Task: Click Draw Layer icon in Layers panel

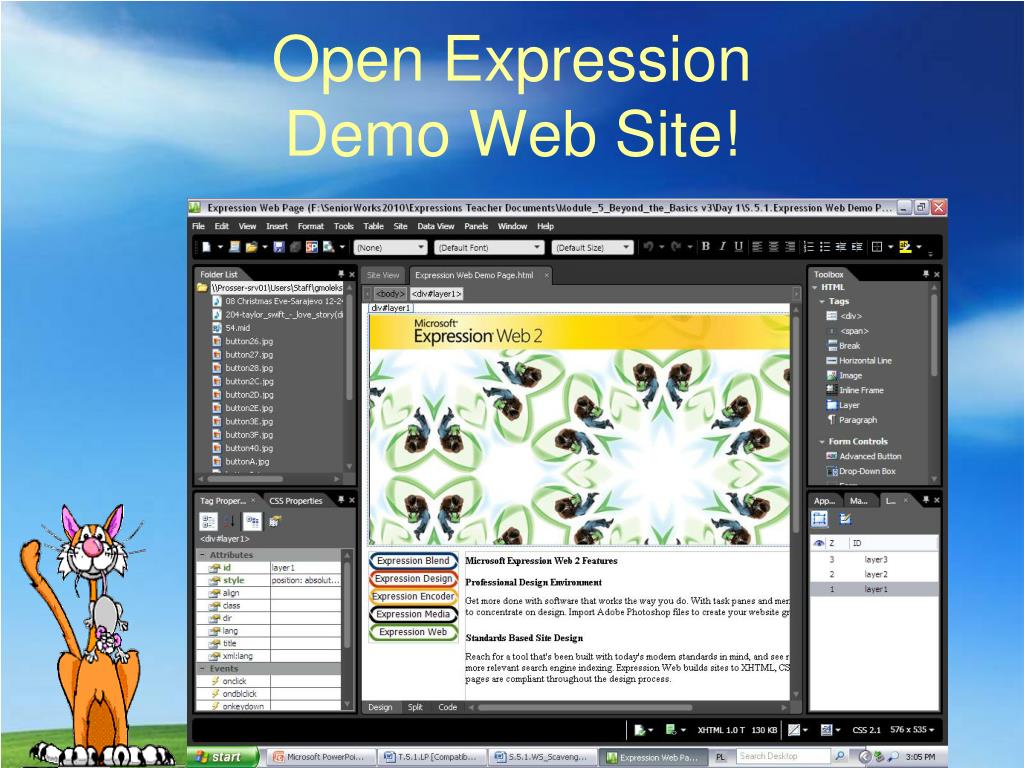Action: pyautogui.click(x=820, y=519)
